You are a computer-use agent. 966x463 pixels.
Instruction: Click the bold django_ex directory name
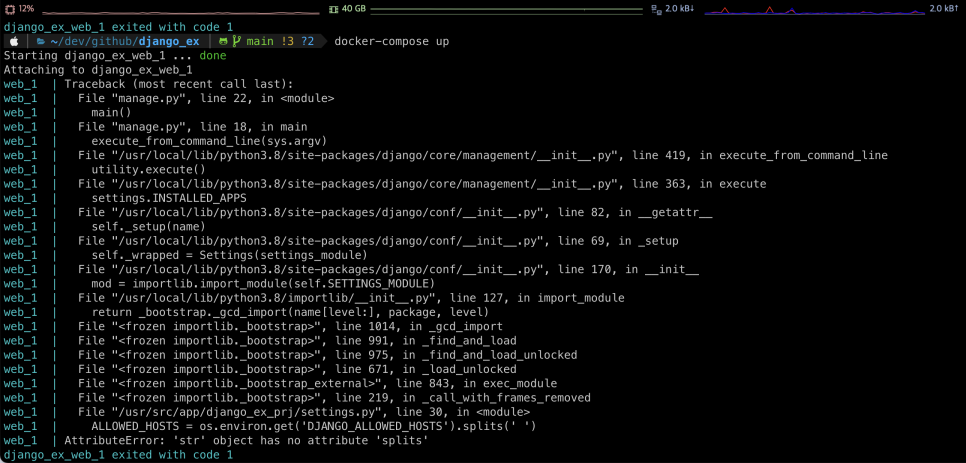click(169, 41)
